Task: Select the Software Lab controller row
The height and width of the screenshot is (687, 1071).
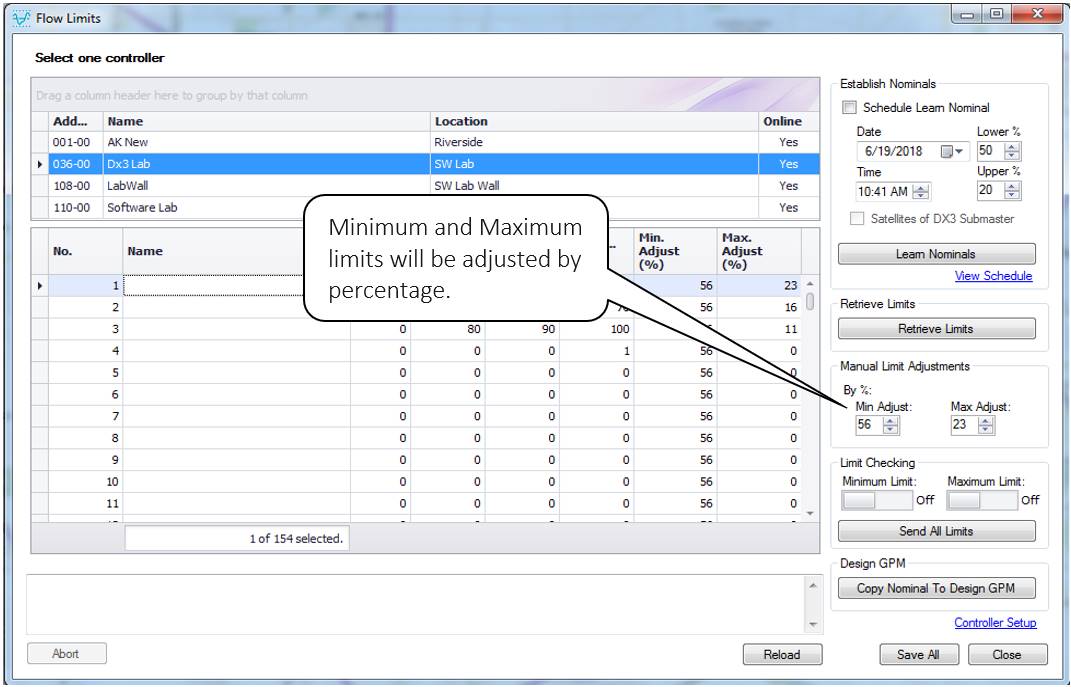Action: [426, 208]
